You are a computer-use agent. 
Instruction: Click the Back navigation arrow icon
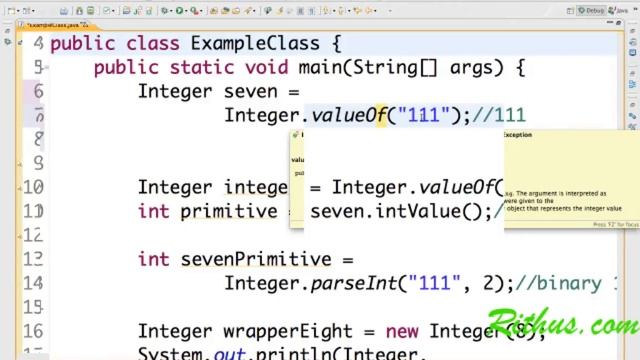pyautogui.click(x=358, y=11)
